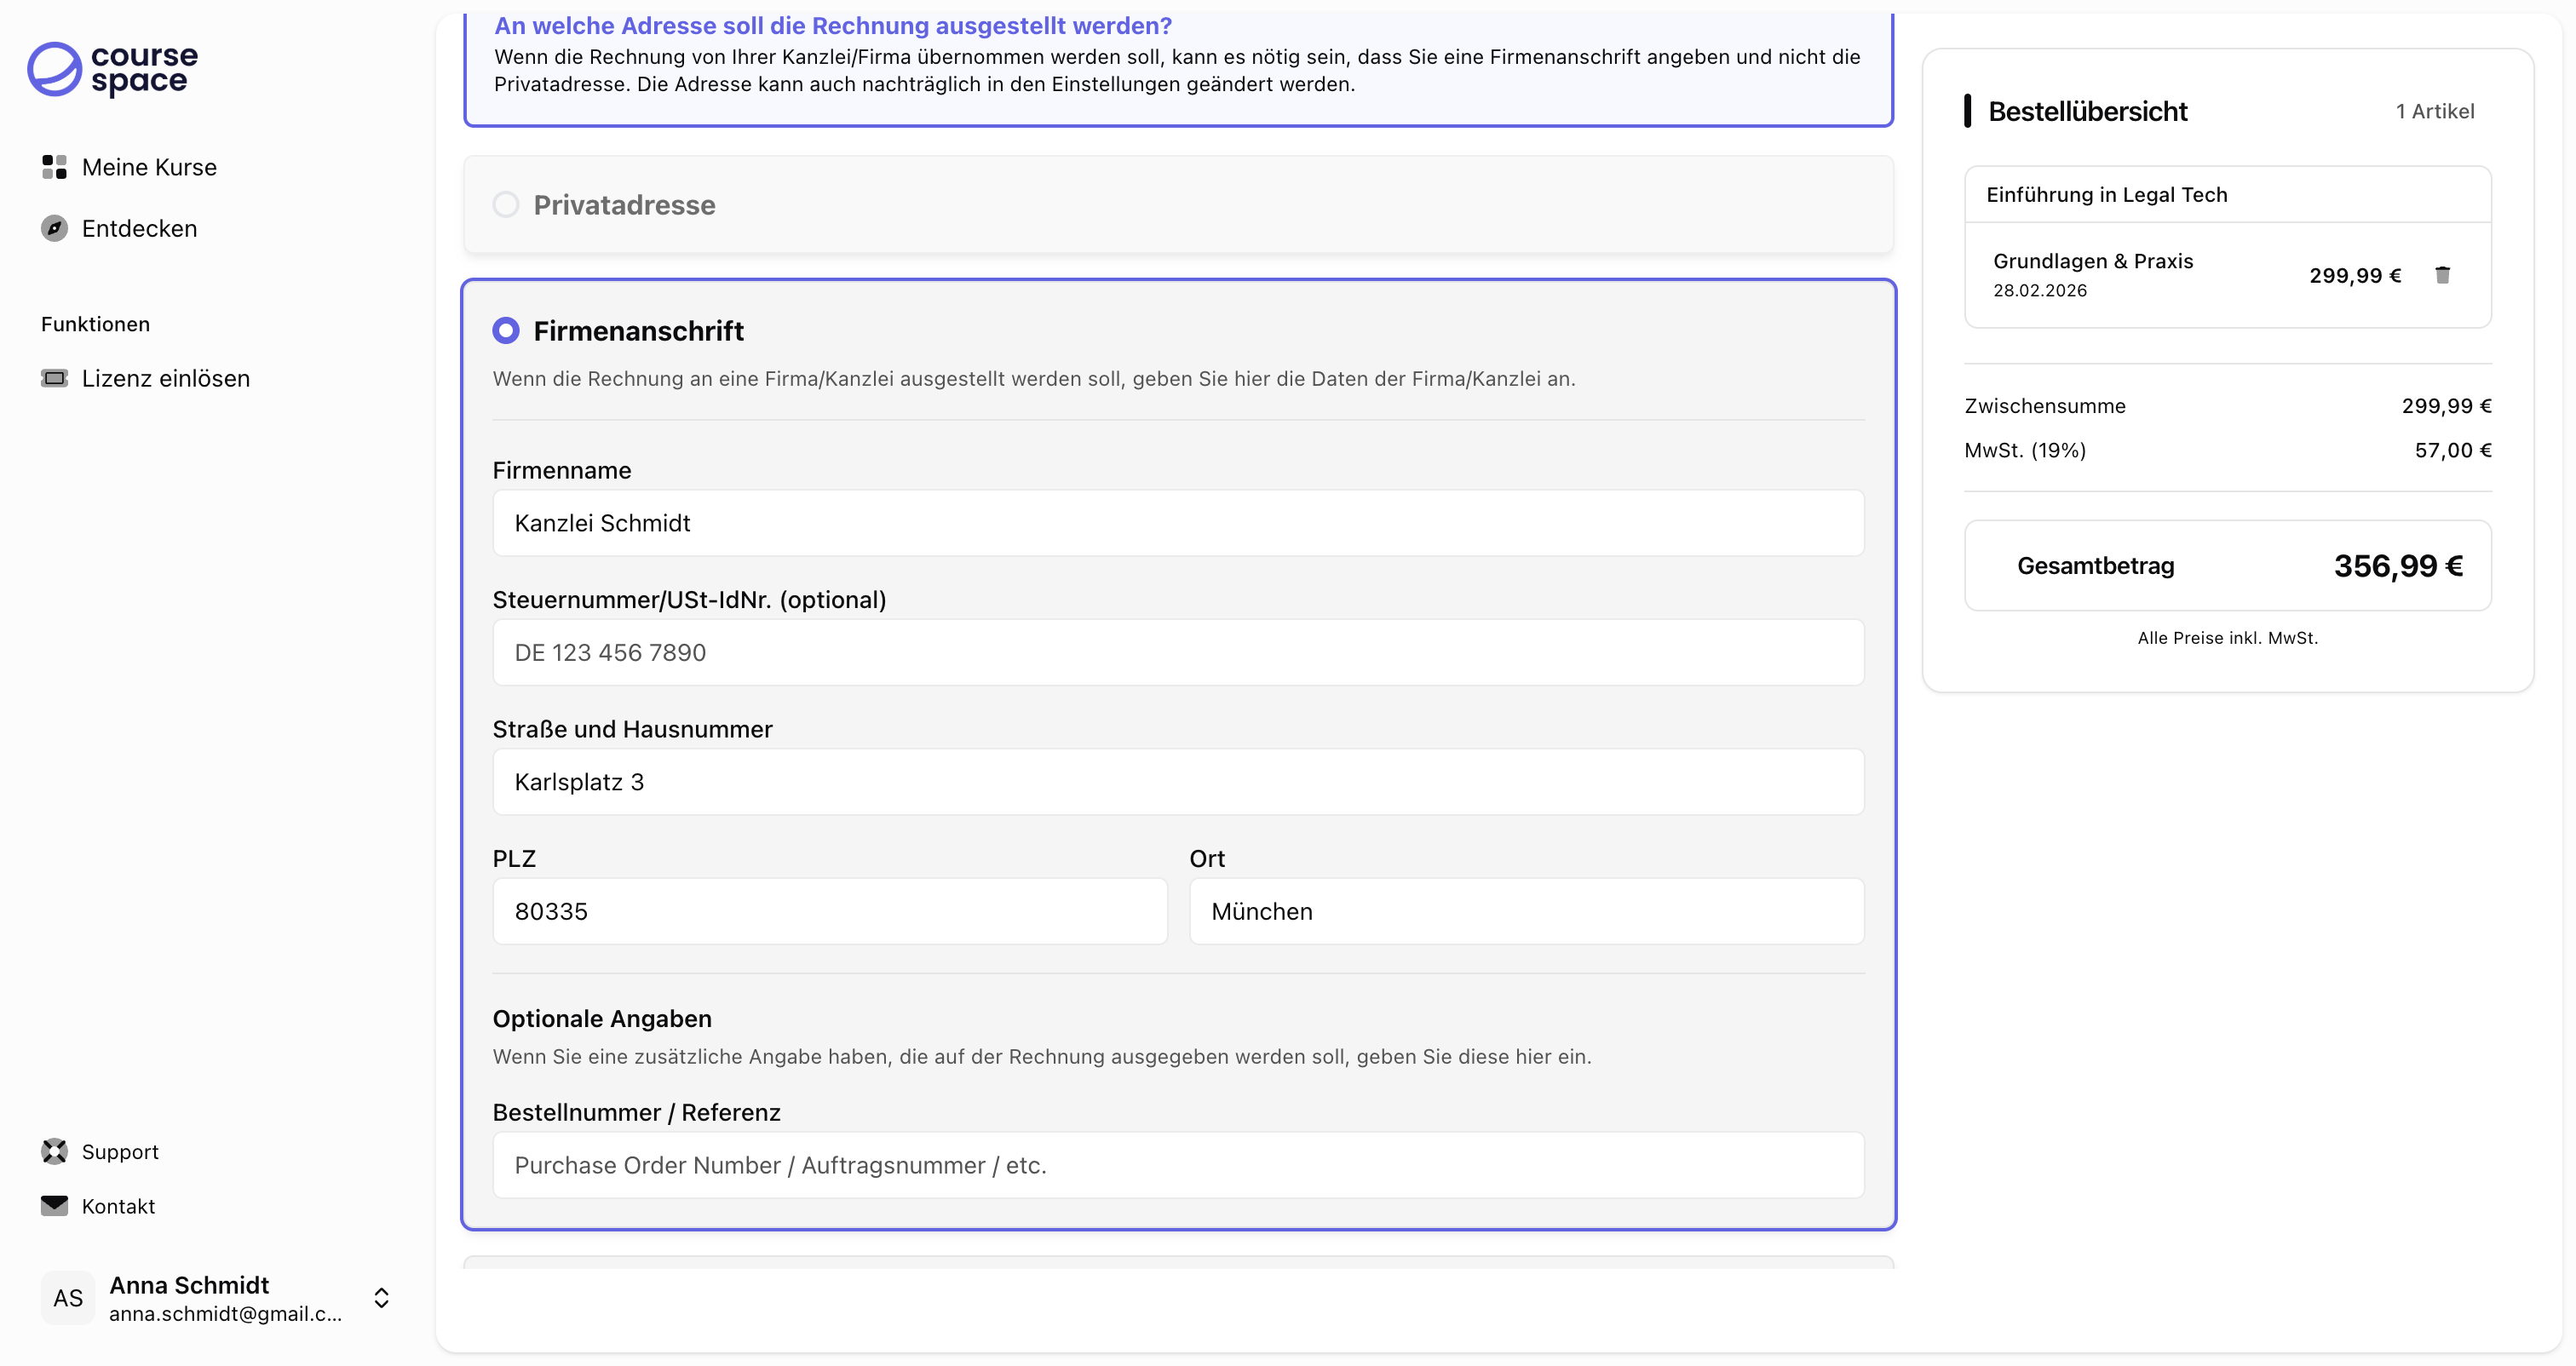Expand the Anna Schmidt account switcher chevron
The width and height of the screenshot is (2576, 1366).
(381, 1297)
